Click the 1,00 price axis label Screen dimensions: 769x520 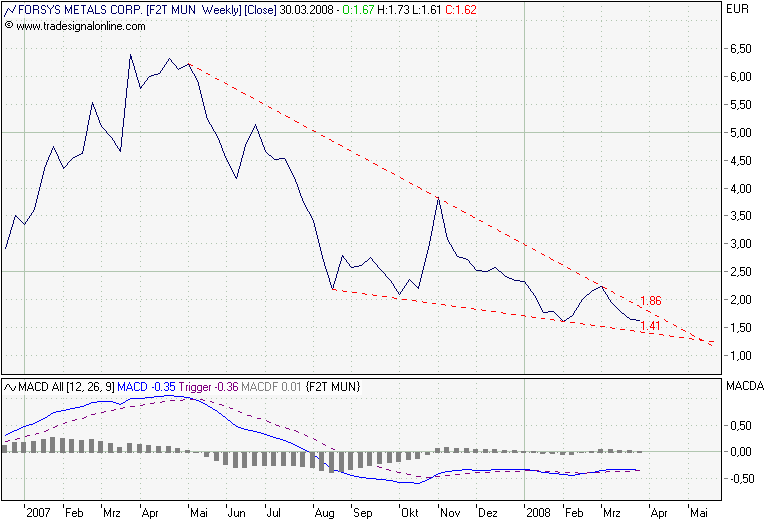point(741,356)
